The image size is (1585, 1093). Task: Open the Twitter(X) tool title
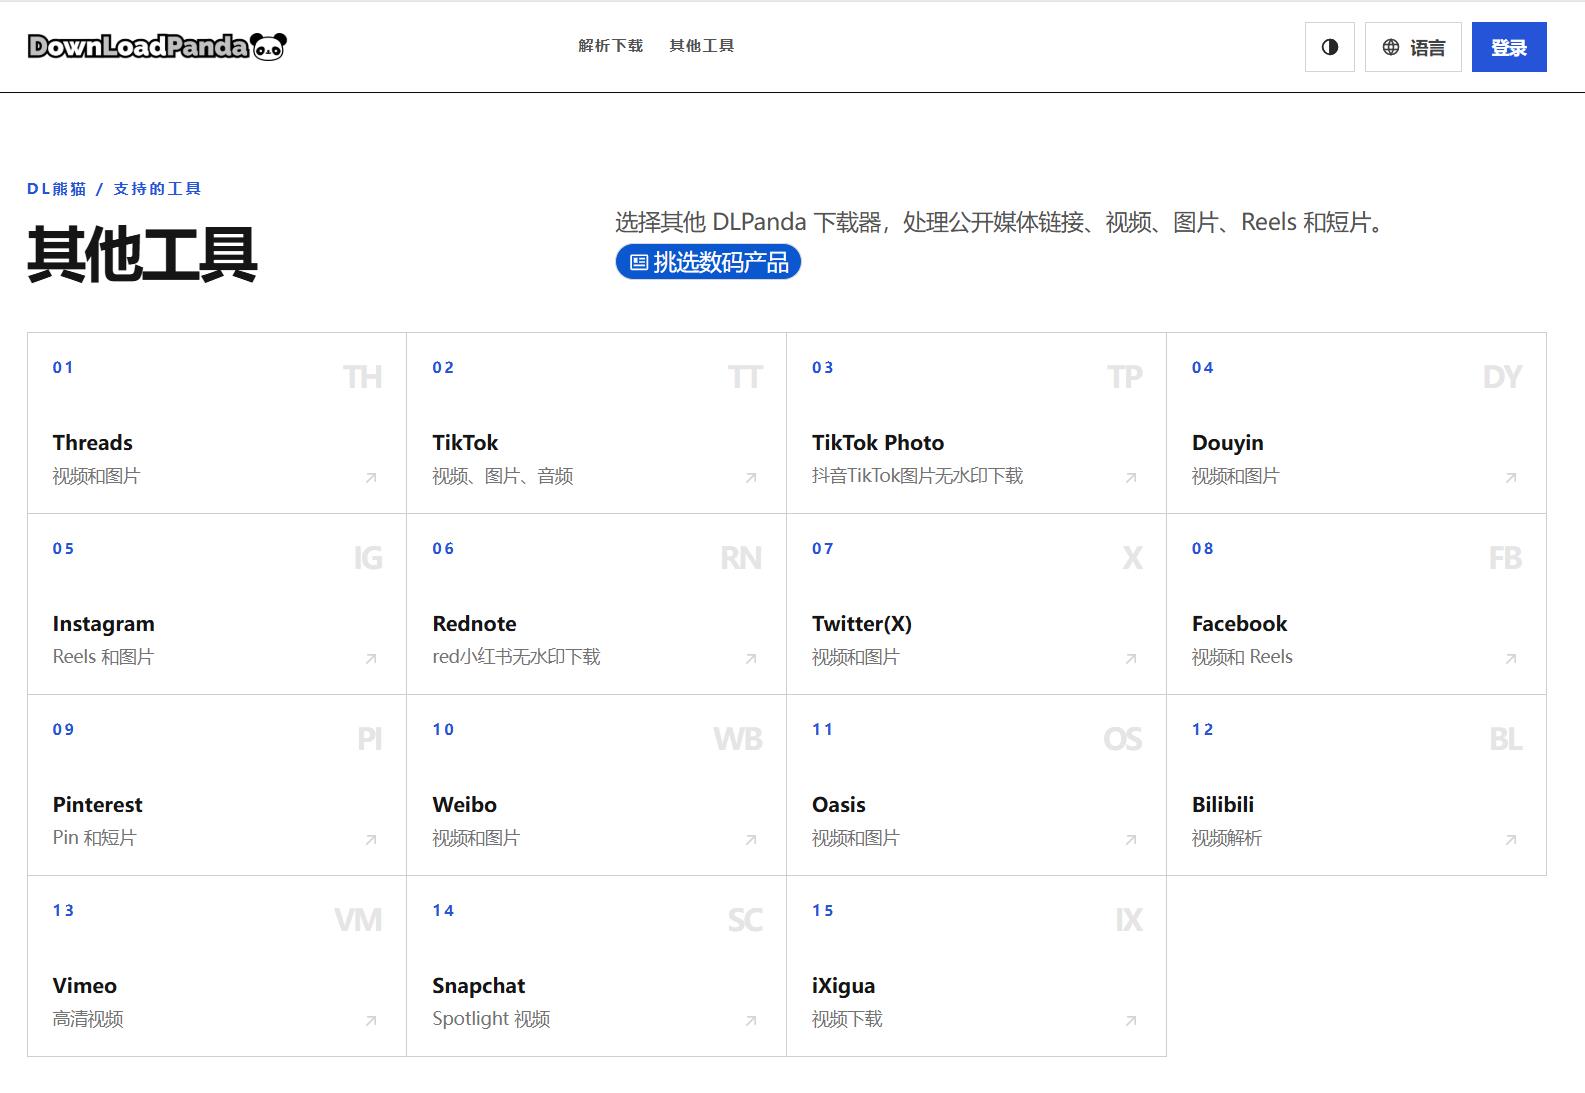coord(862,624)
